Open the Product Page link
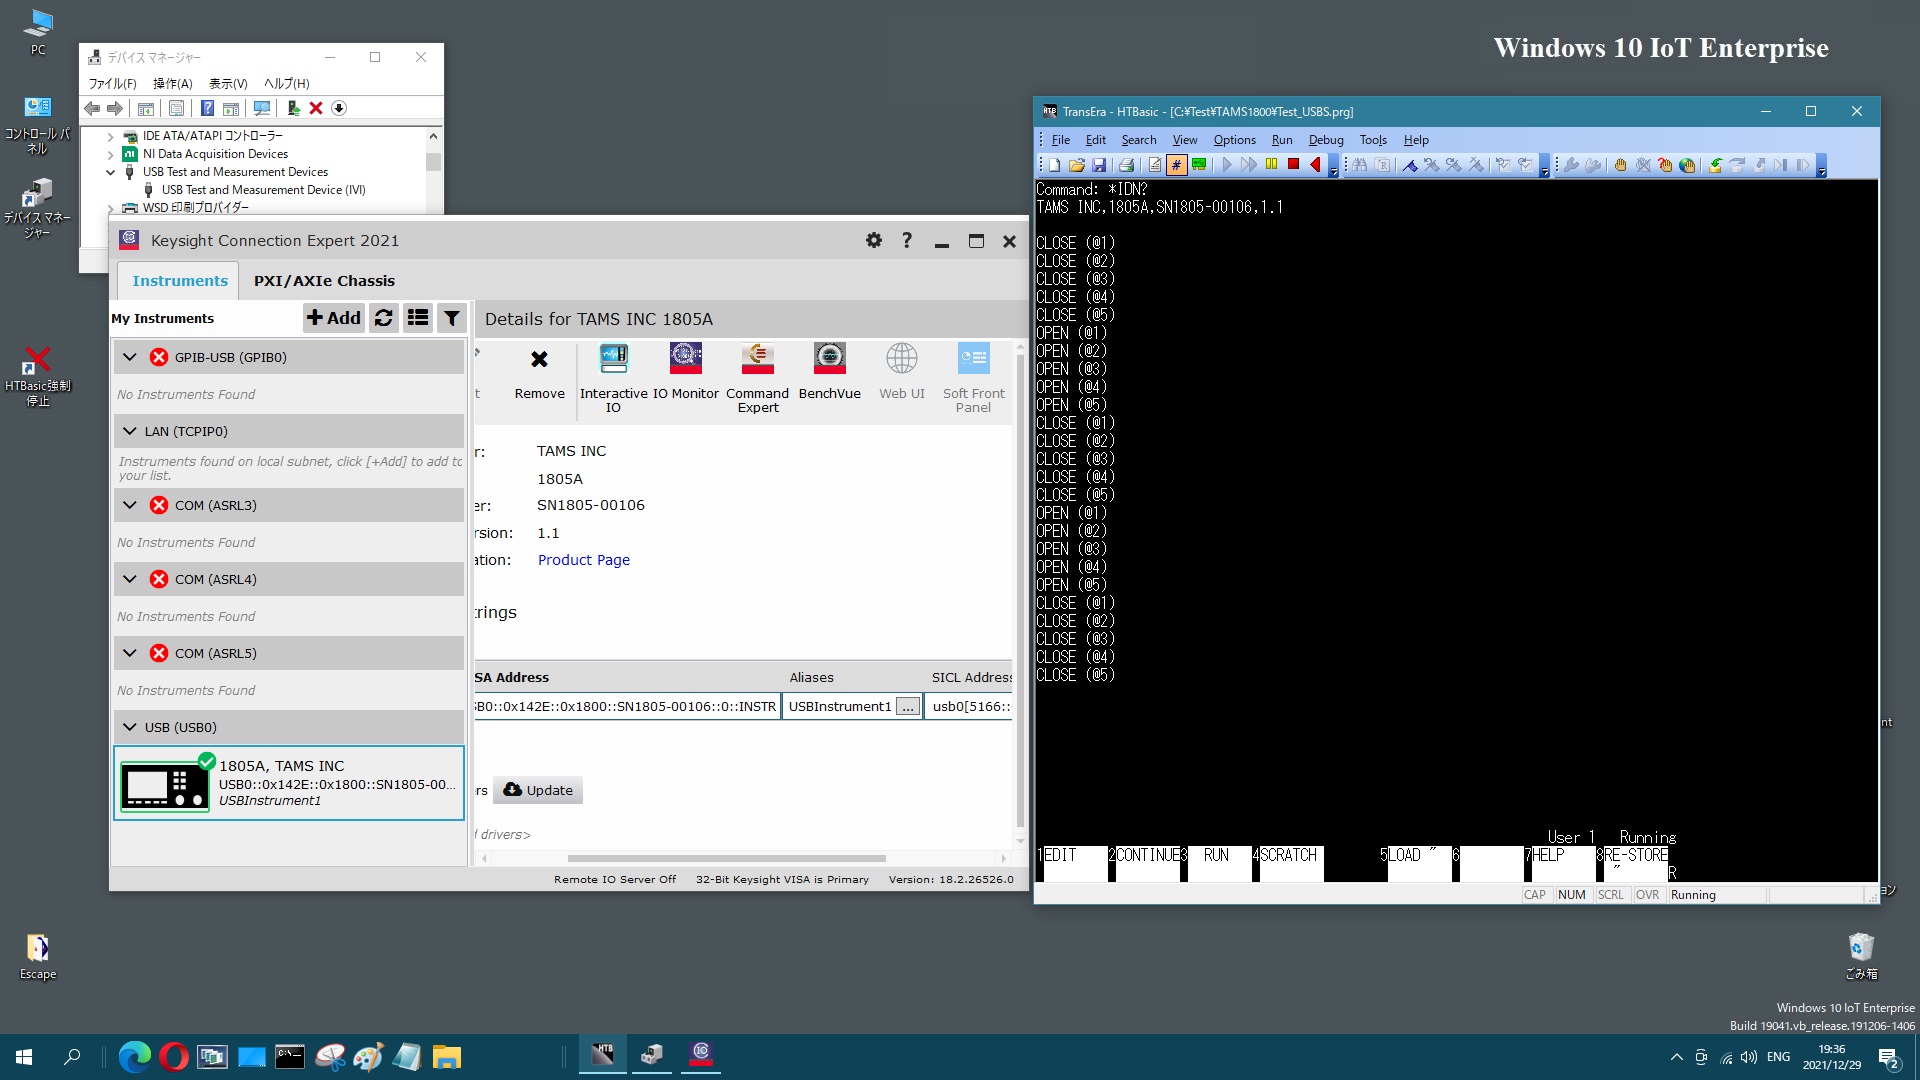 pos(584,560)
